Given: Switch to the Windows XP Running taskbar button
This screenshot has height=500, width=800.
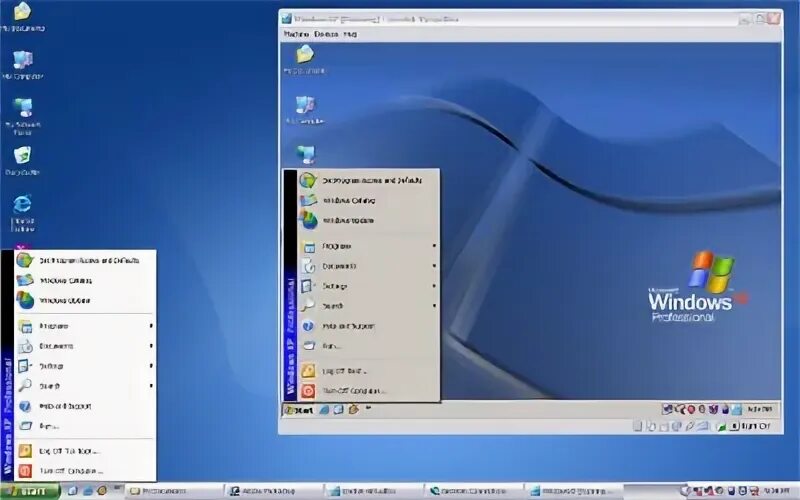Looking at the screenshot, I should (x=574, y=491).
